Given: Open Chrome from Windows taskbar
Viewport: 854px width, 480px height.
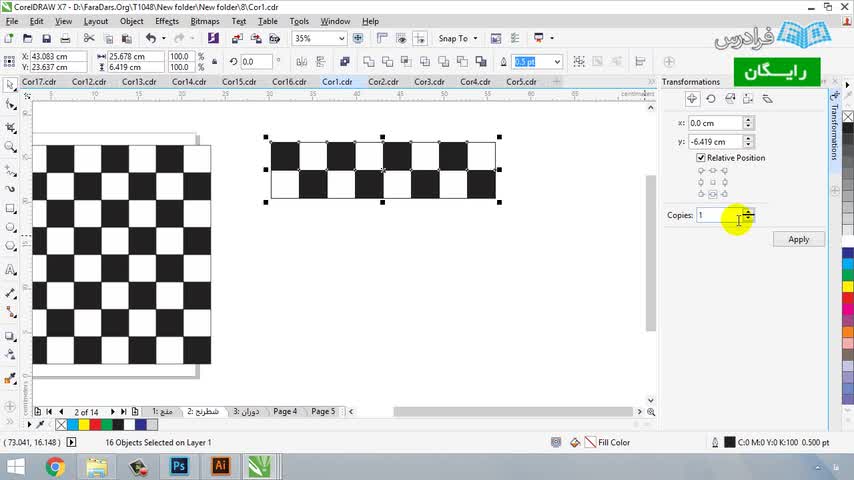Looking at the screenshot, I should [55, 466].
